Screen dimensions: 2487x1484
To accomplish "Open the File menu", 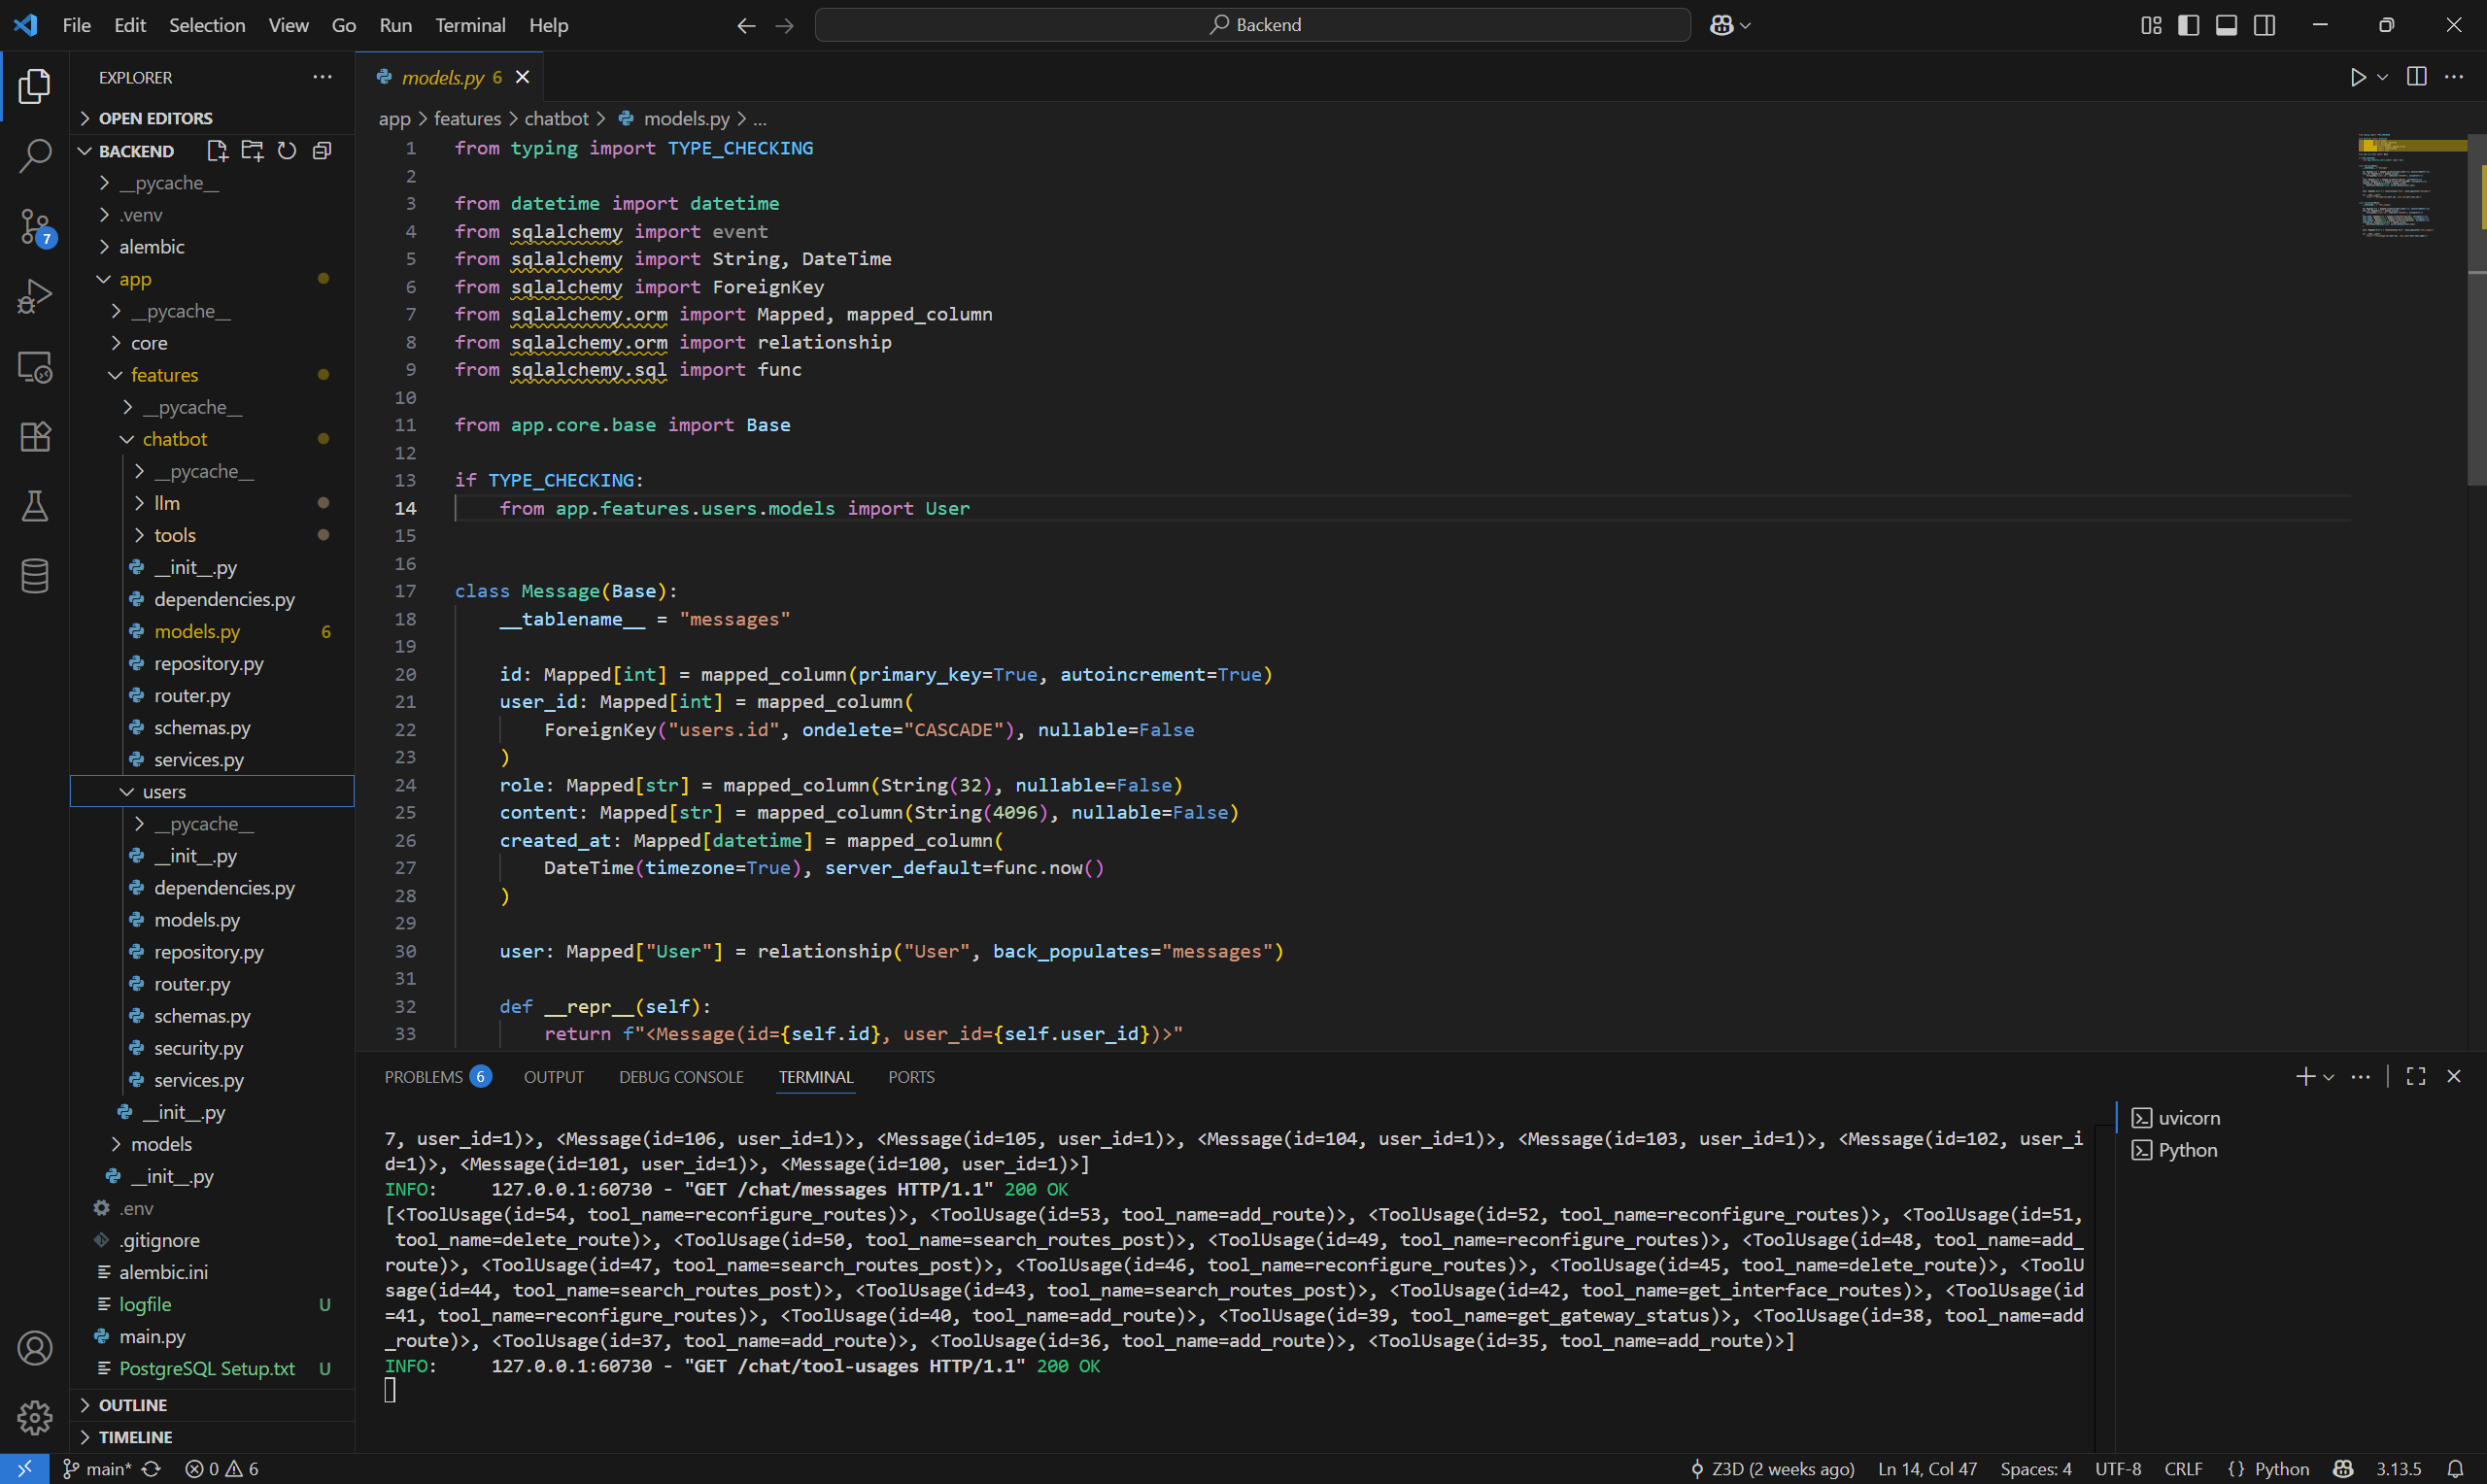I will click(x=76, y=25).
